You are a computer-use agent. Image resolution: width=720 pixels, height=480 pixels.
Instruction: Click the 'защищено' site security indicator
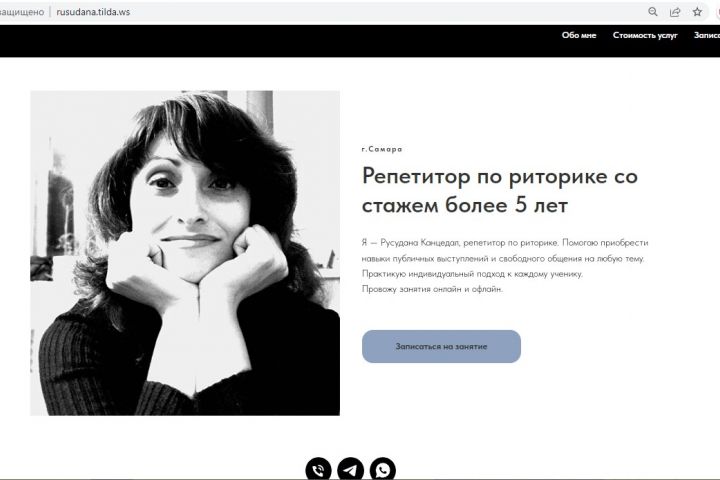point(22,12)
